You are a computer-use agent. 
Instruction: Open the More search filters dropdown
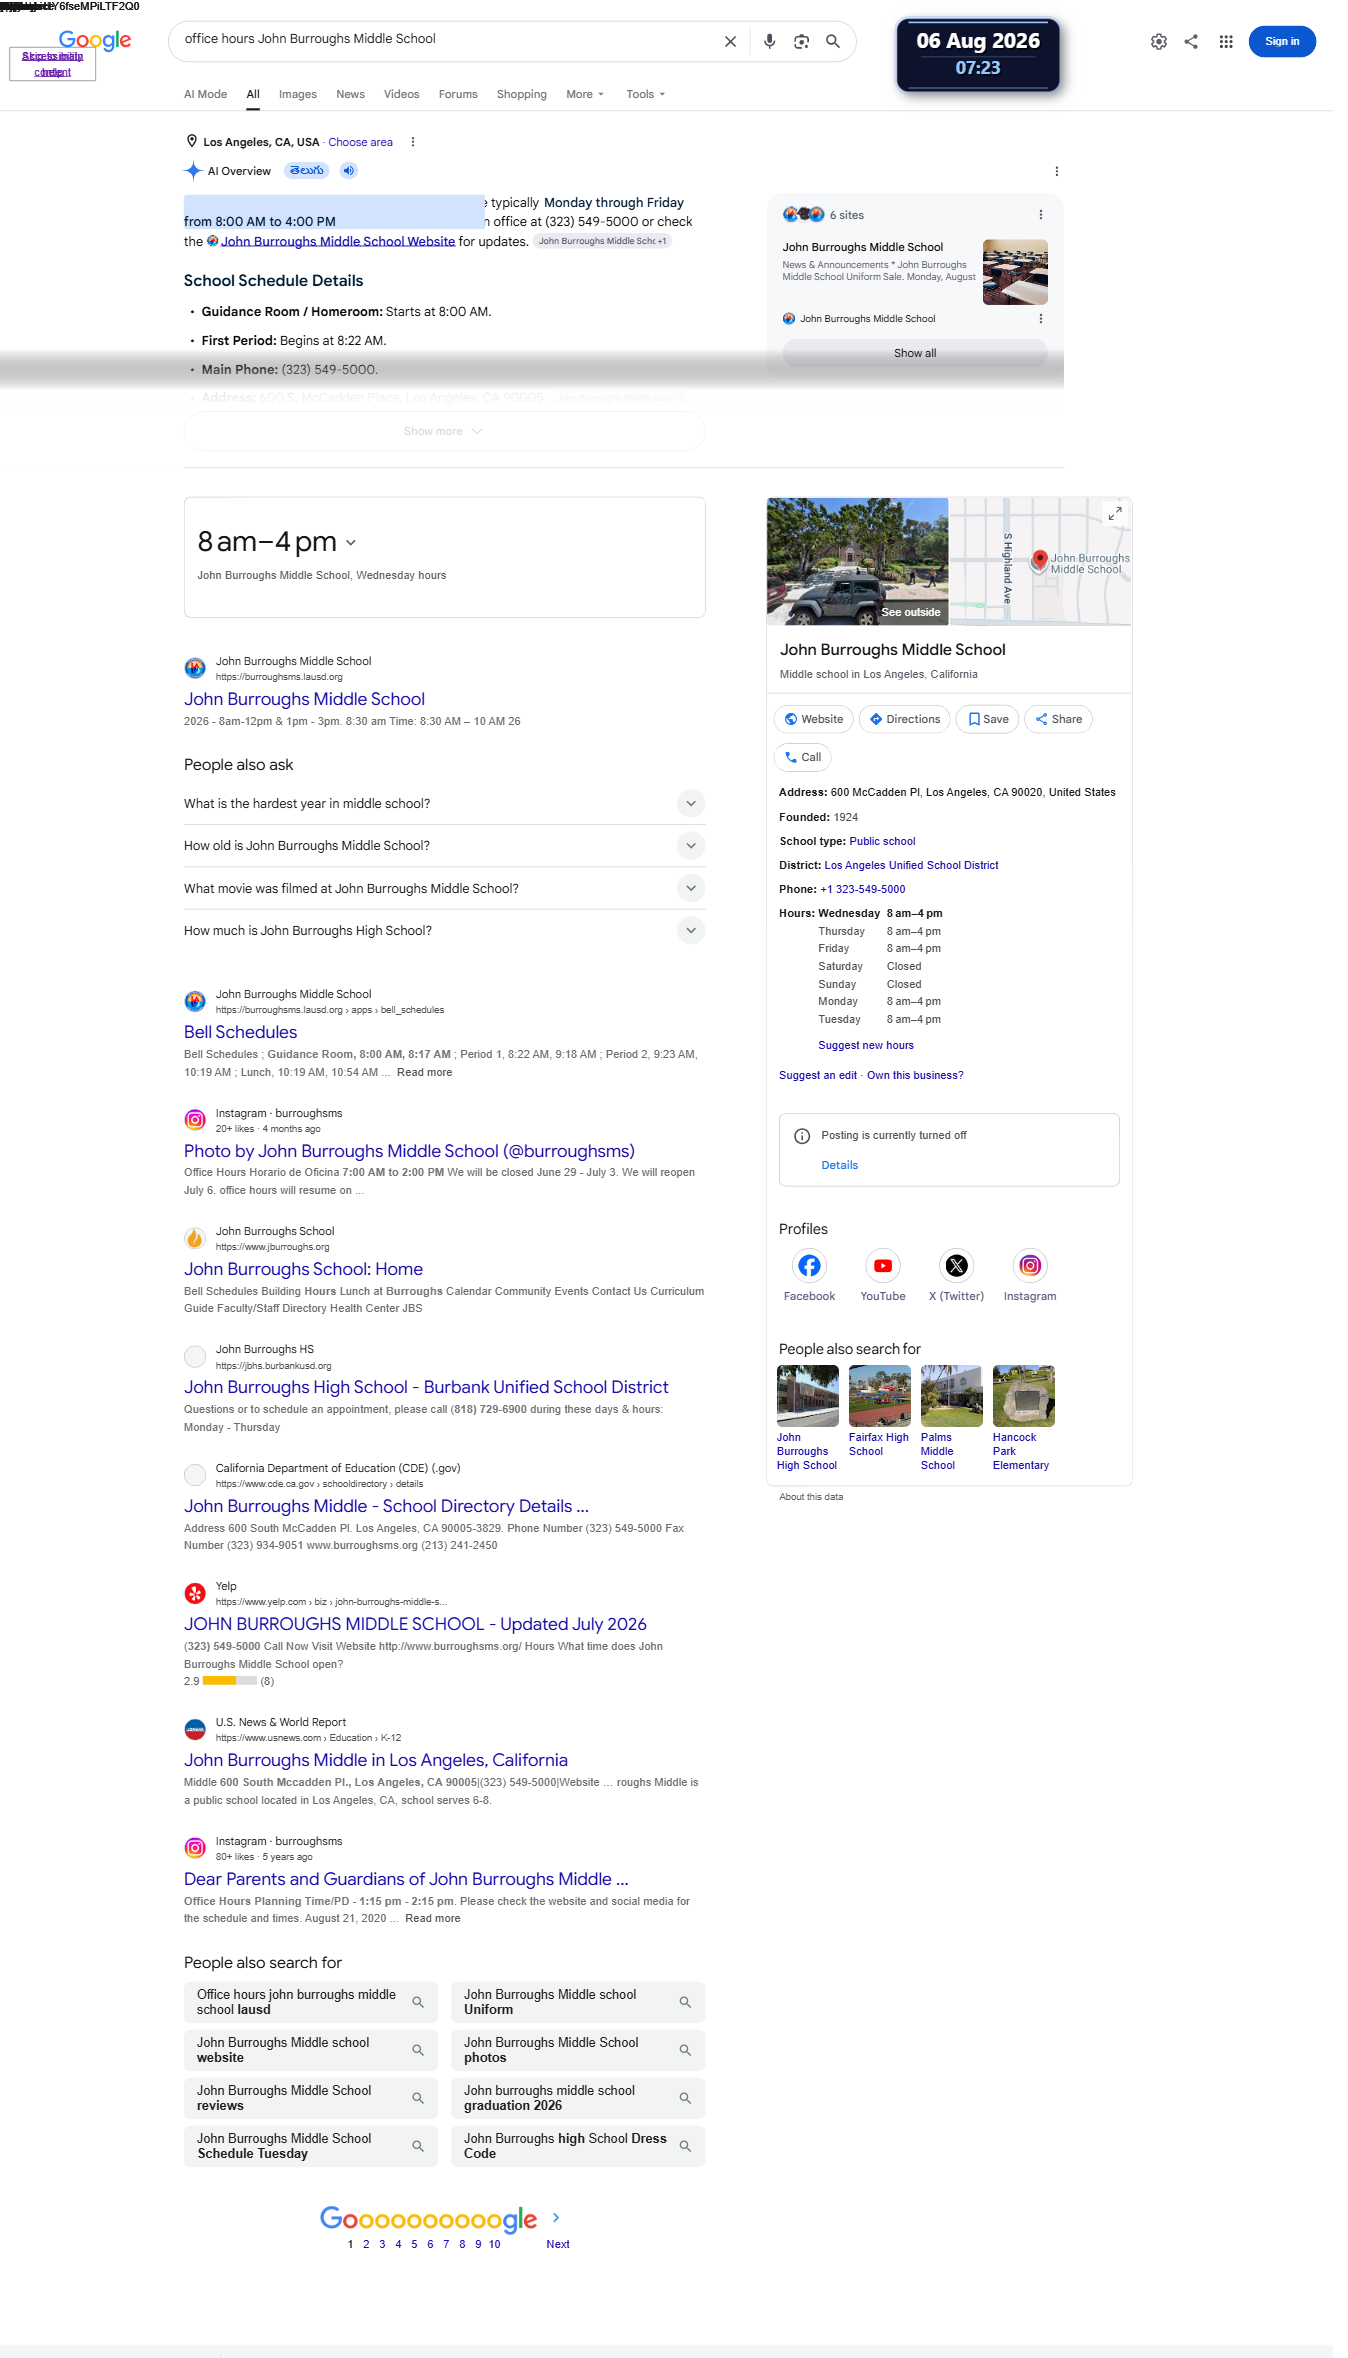pos(585,94)
